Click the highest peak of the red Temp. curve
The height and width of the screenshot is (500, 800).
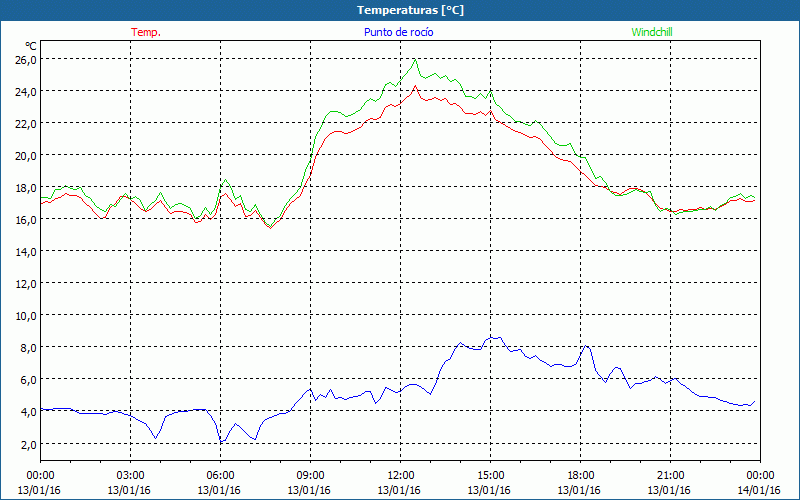click(x=415, y=86)
